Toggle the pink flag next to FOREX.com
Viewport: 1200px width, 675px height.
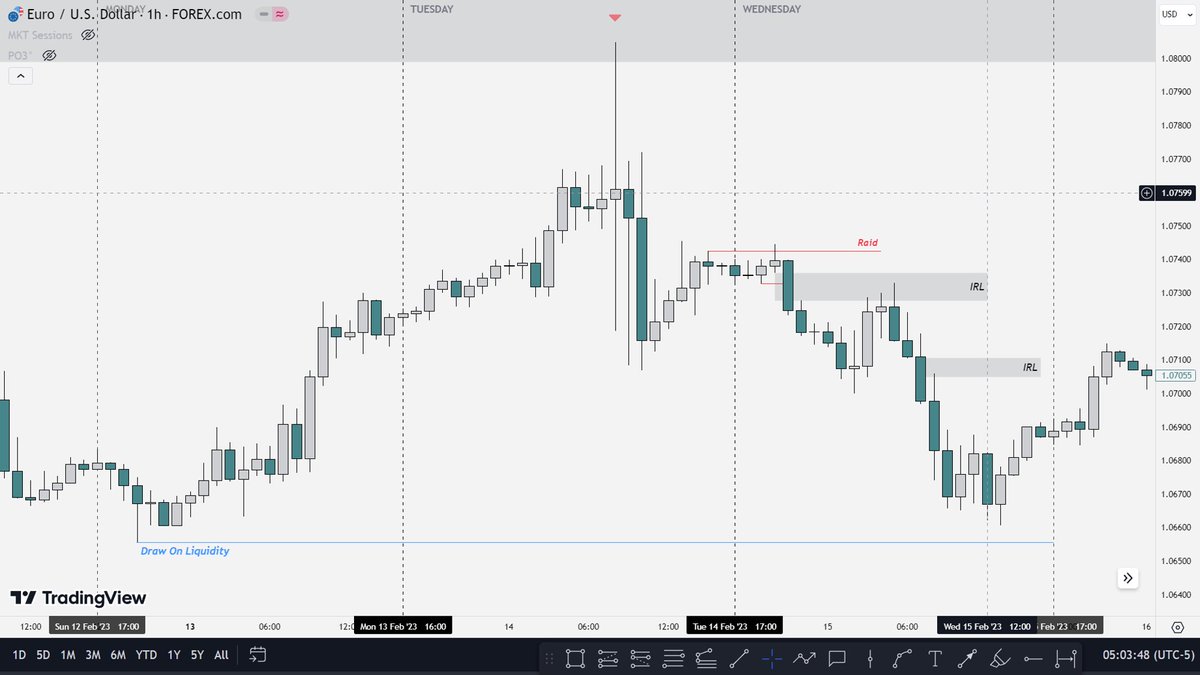281,14
